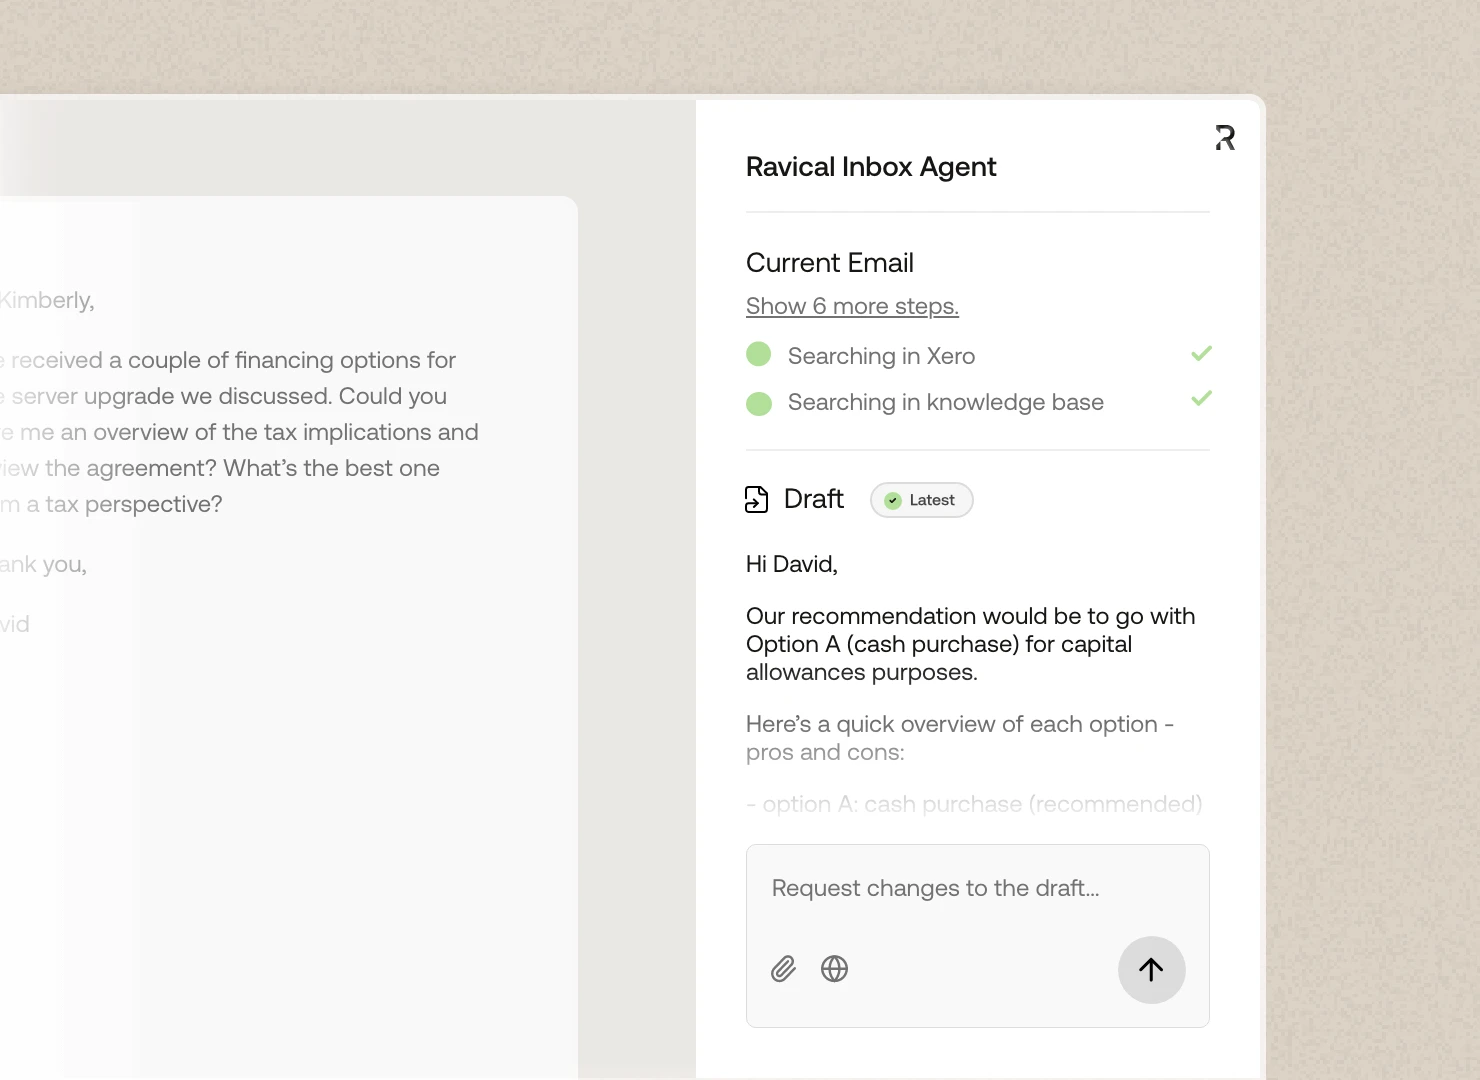This screenshot has width=1480, height=1080.
Task: Click the quick overview of each option text
Action: coord(960,738)
